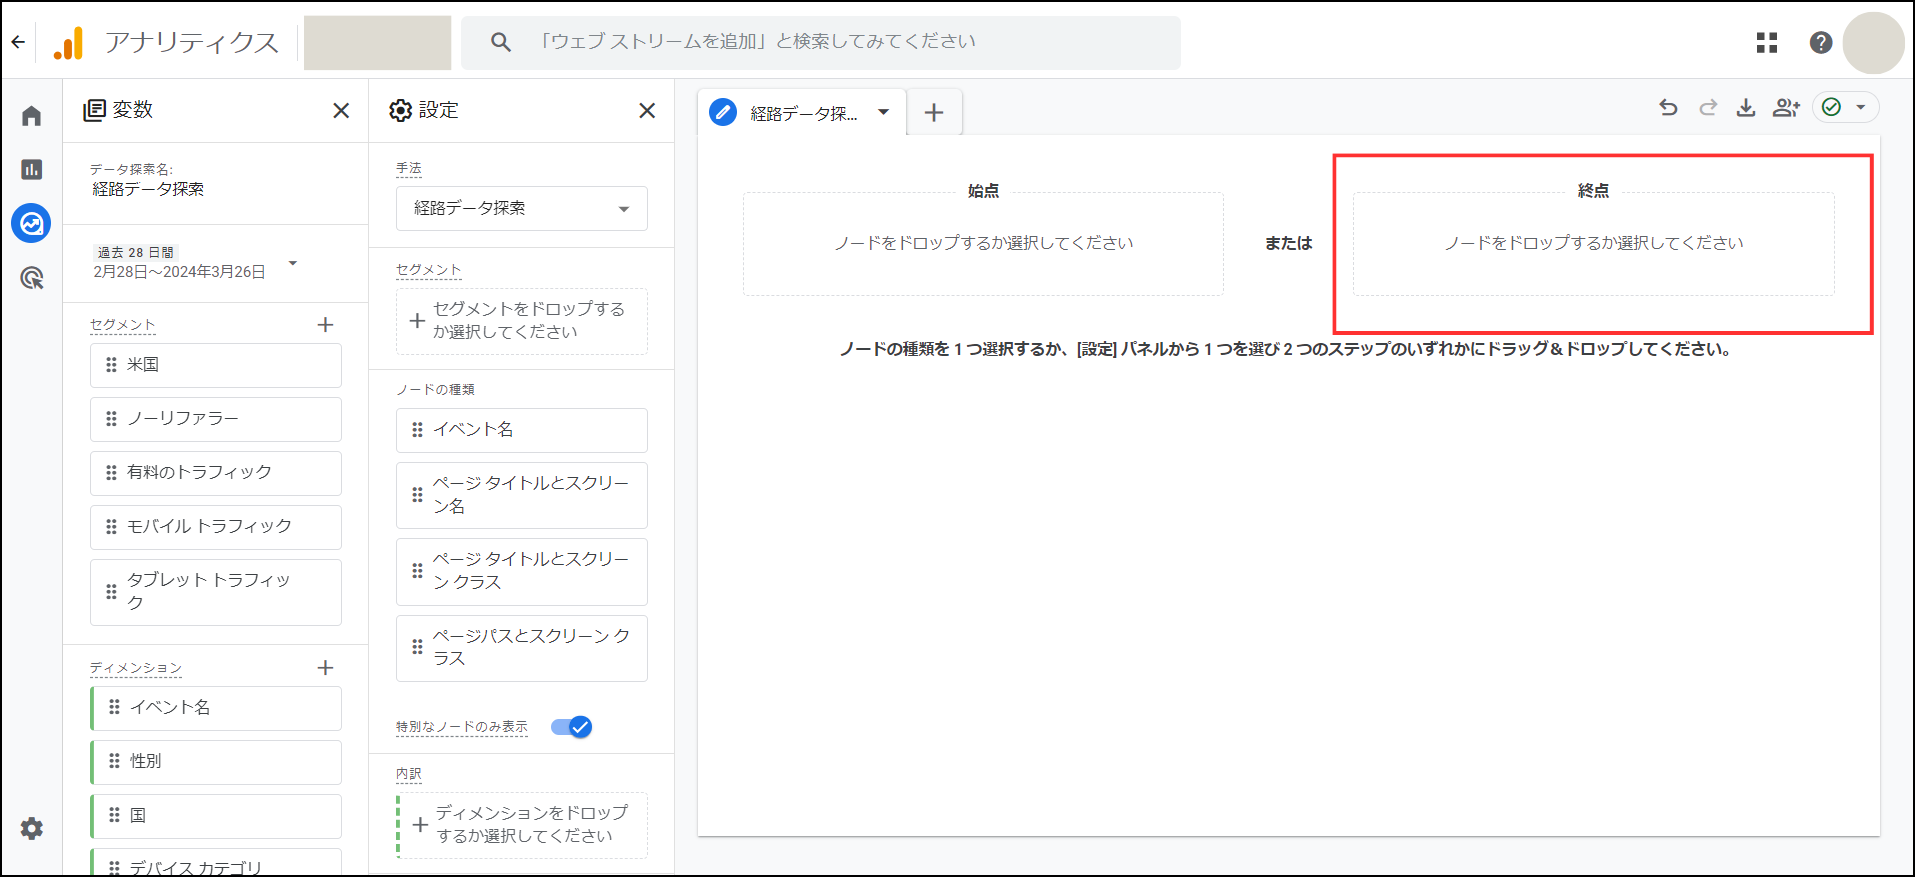The image size is (1915, 877).
Task: Select the 米国 segment
Action: pos(216,365)
